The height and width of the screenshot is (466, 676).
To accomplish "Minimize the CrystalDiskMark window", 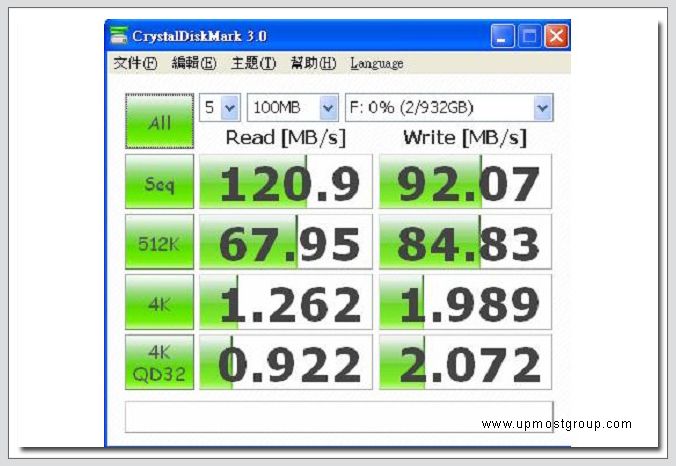I will [502, 36].
